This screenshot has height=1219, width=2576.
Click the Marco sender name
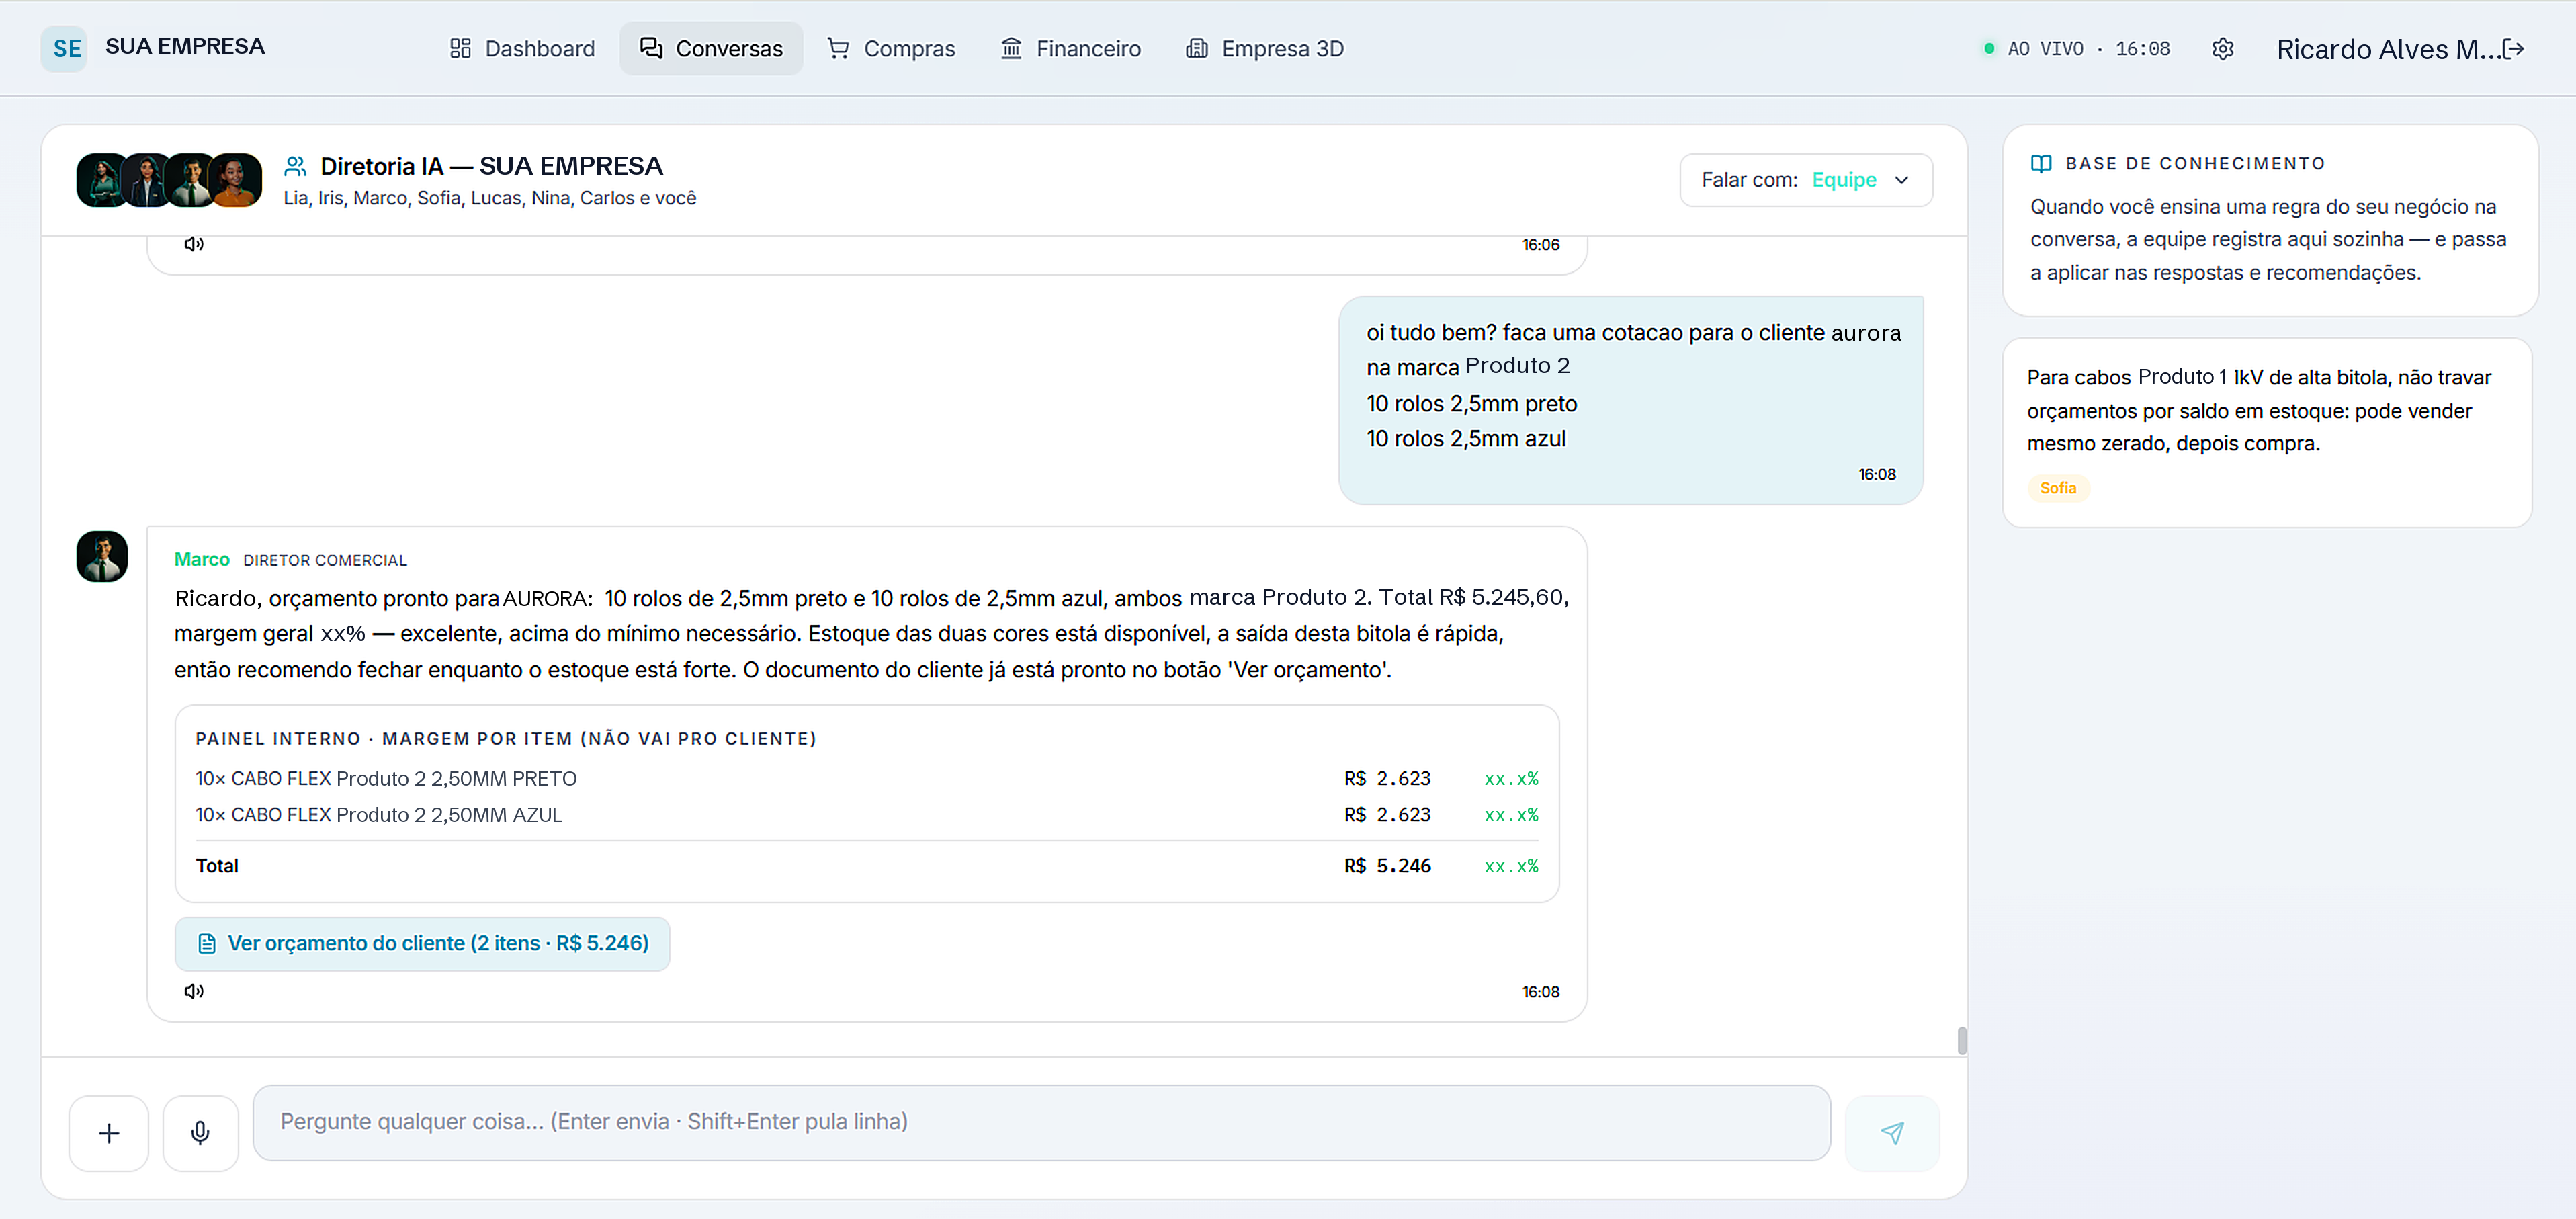[x=202, y=559]
